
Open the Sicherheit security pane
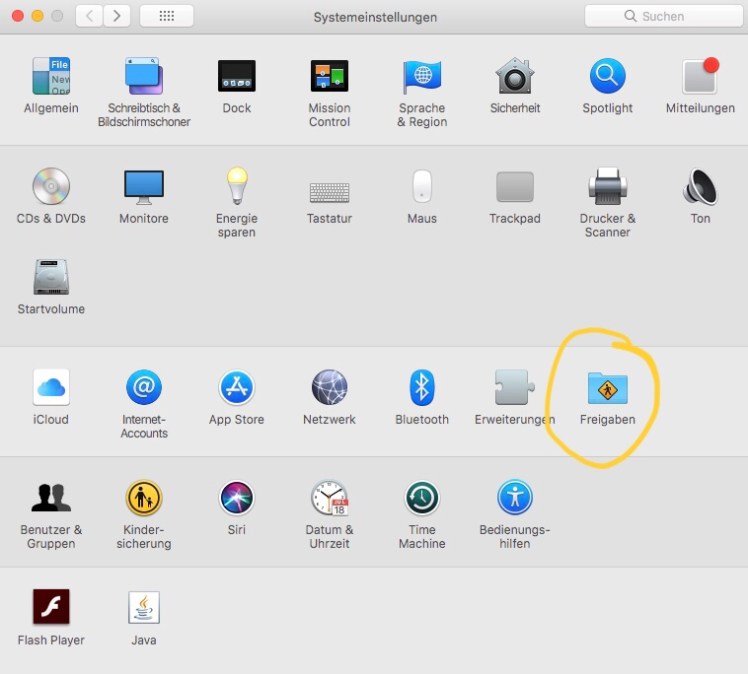(x=514, y=77)
